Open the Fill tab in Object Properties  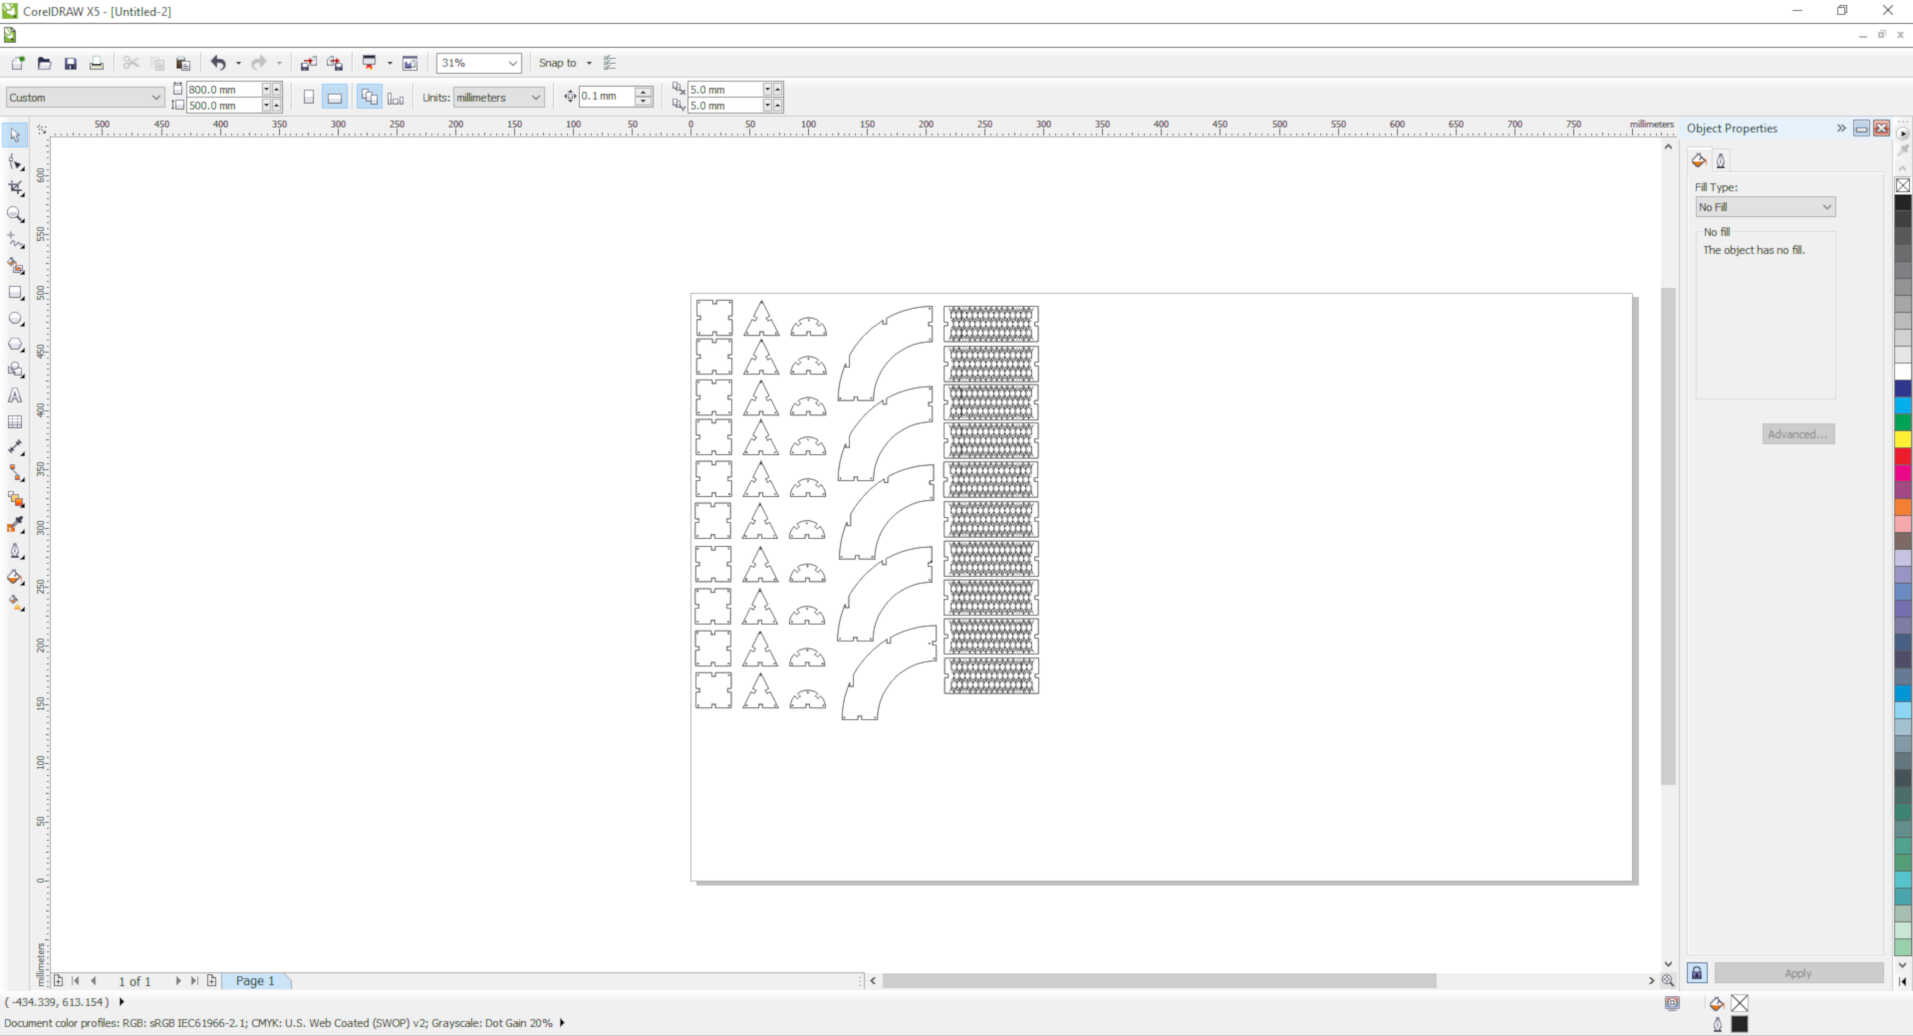pos(1699,160)
